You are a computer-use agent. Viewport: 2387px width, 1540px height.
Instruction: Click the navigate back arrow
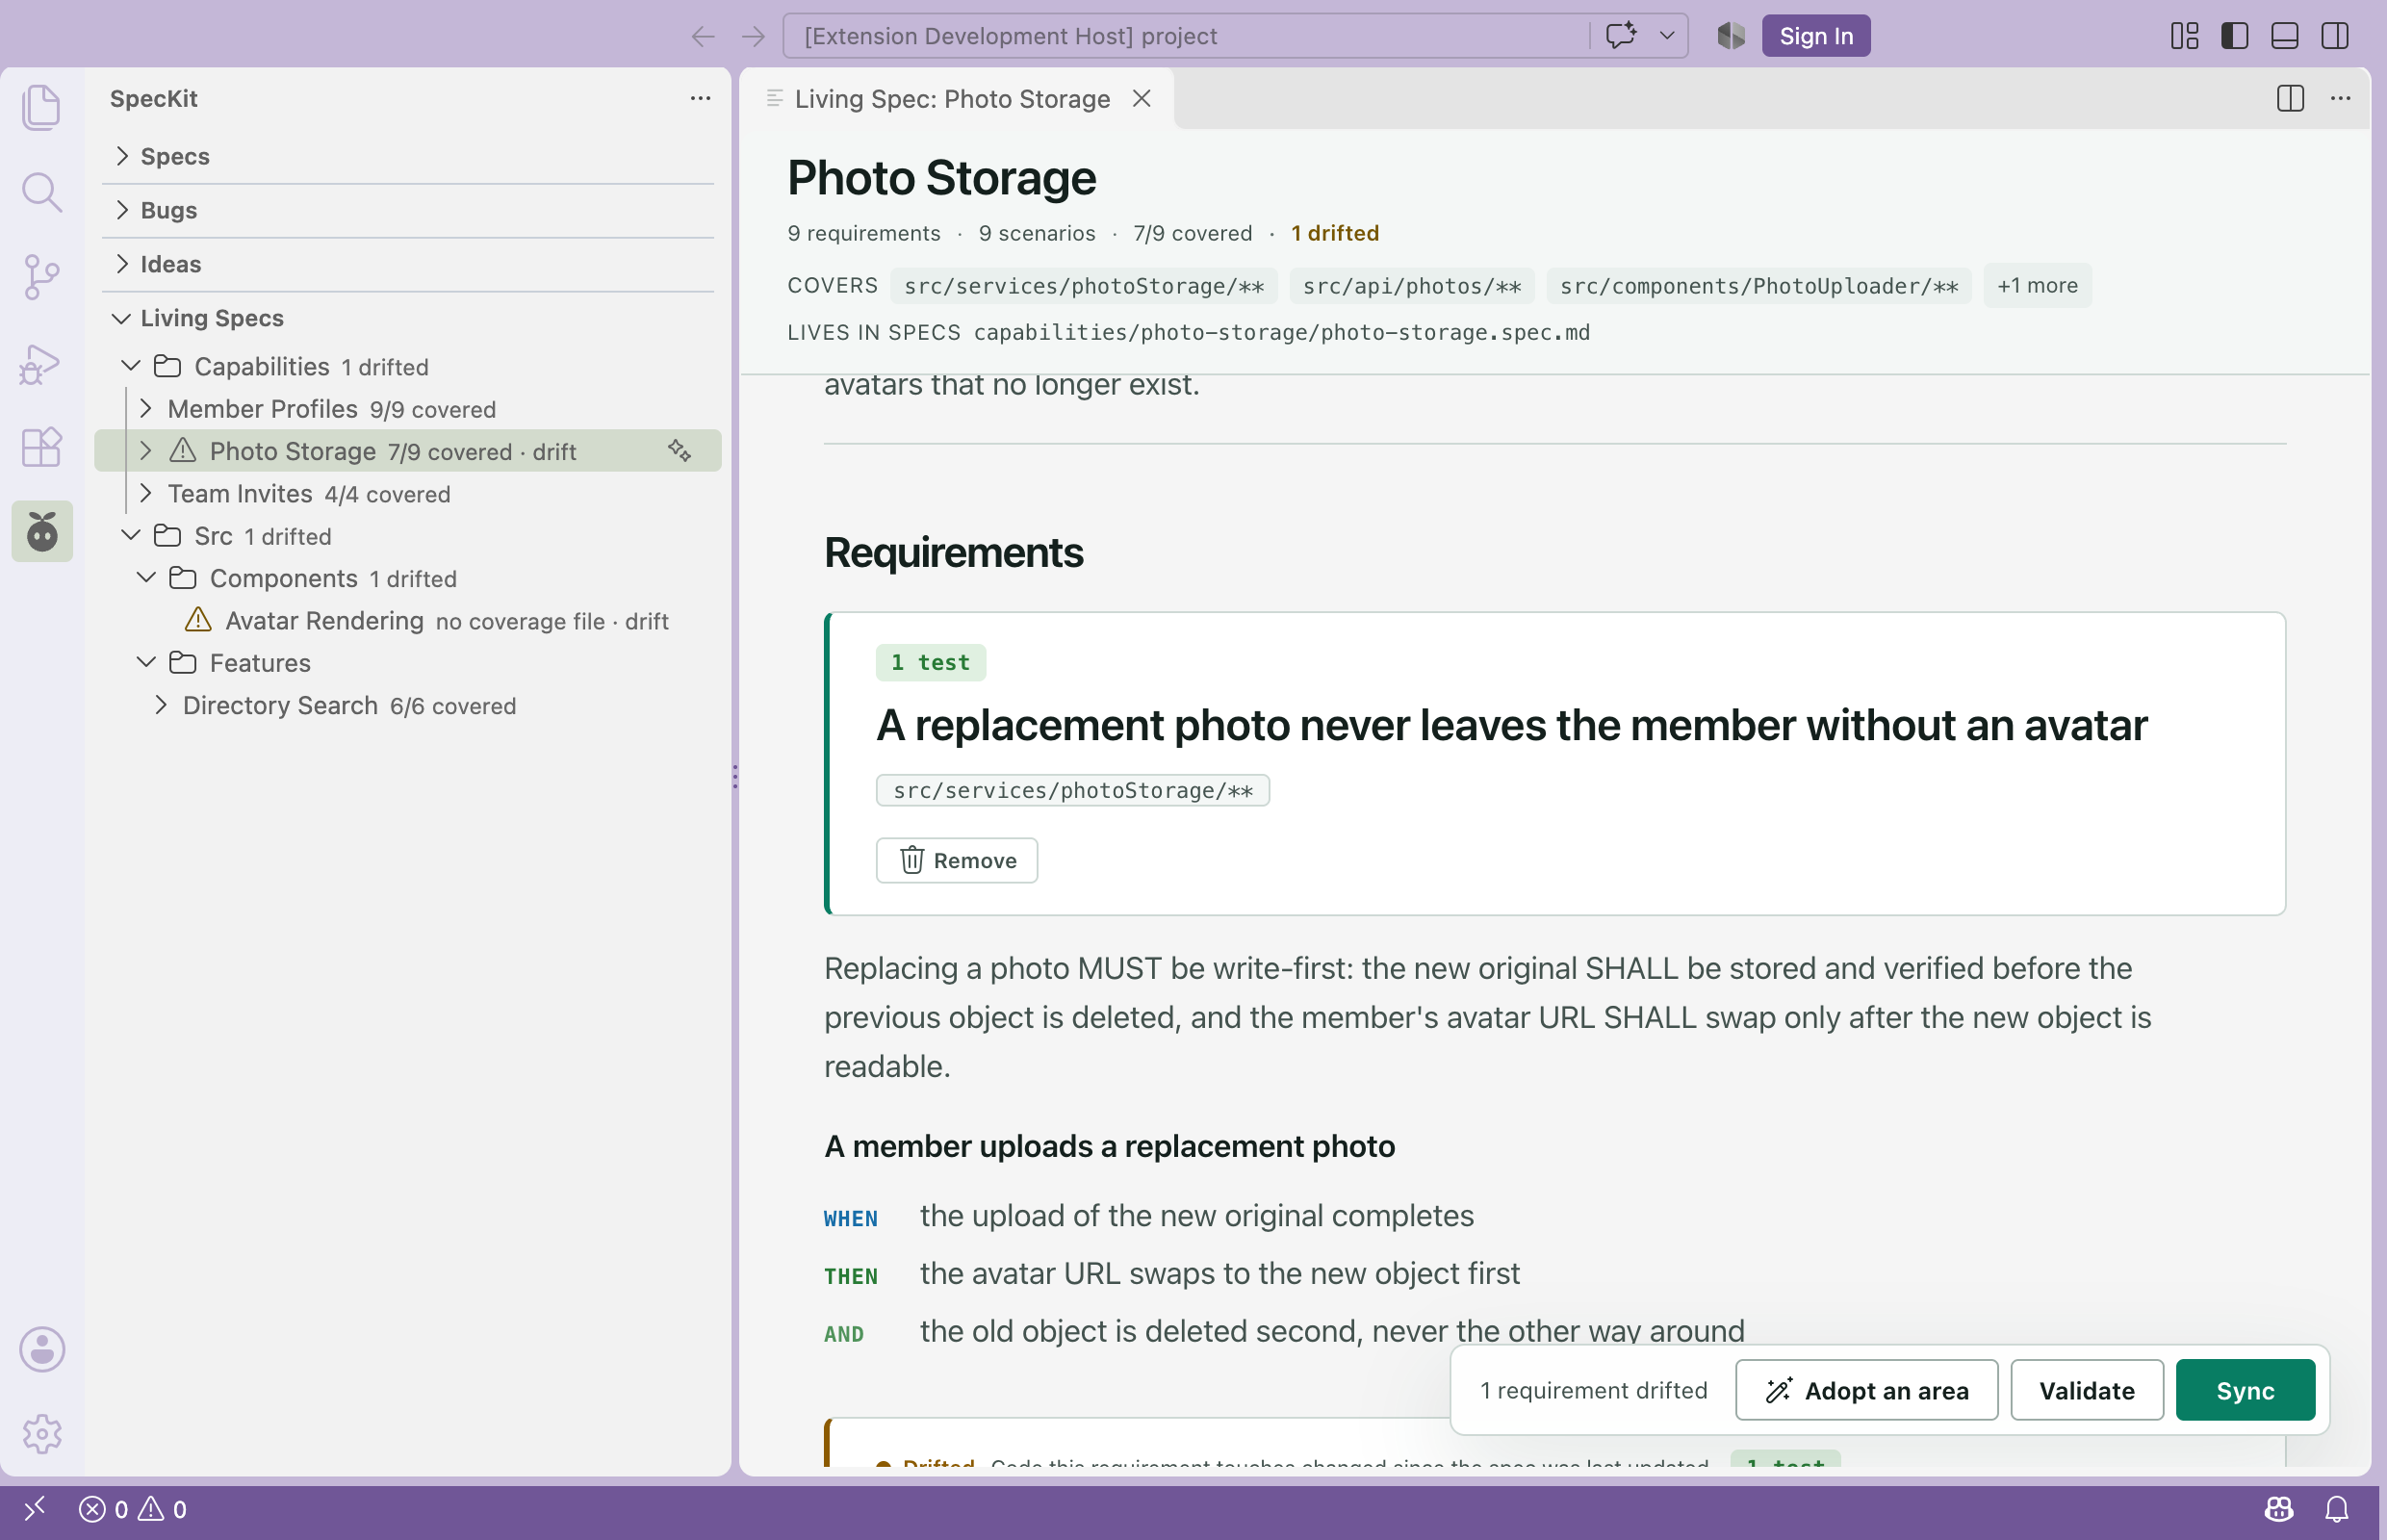coord(703,37)
